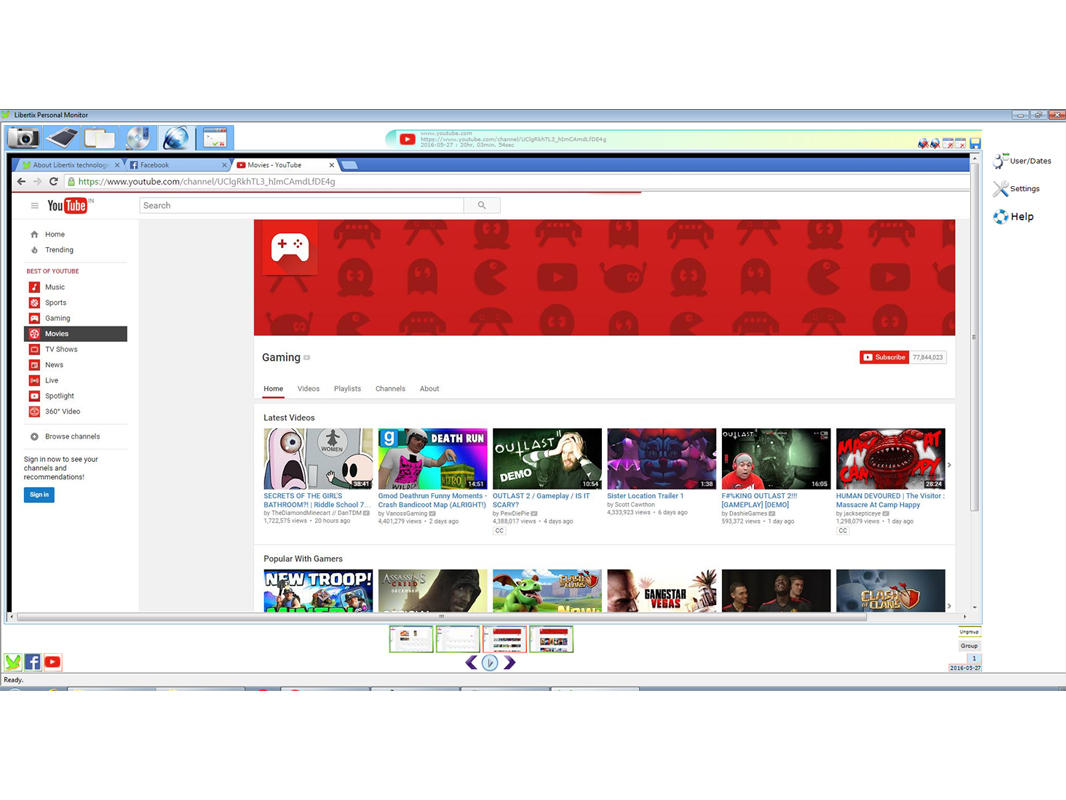Viewport: 1066px width, 800px height.
Task: Click the magnifier search button
Action: click(x=482, y=205)
